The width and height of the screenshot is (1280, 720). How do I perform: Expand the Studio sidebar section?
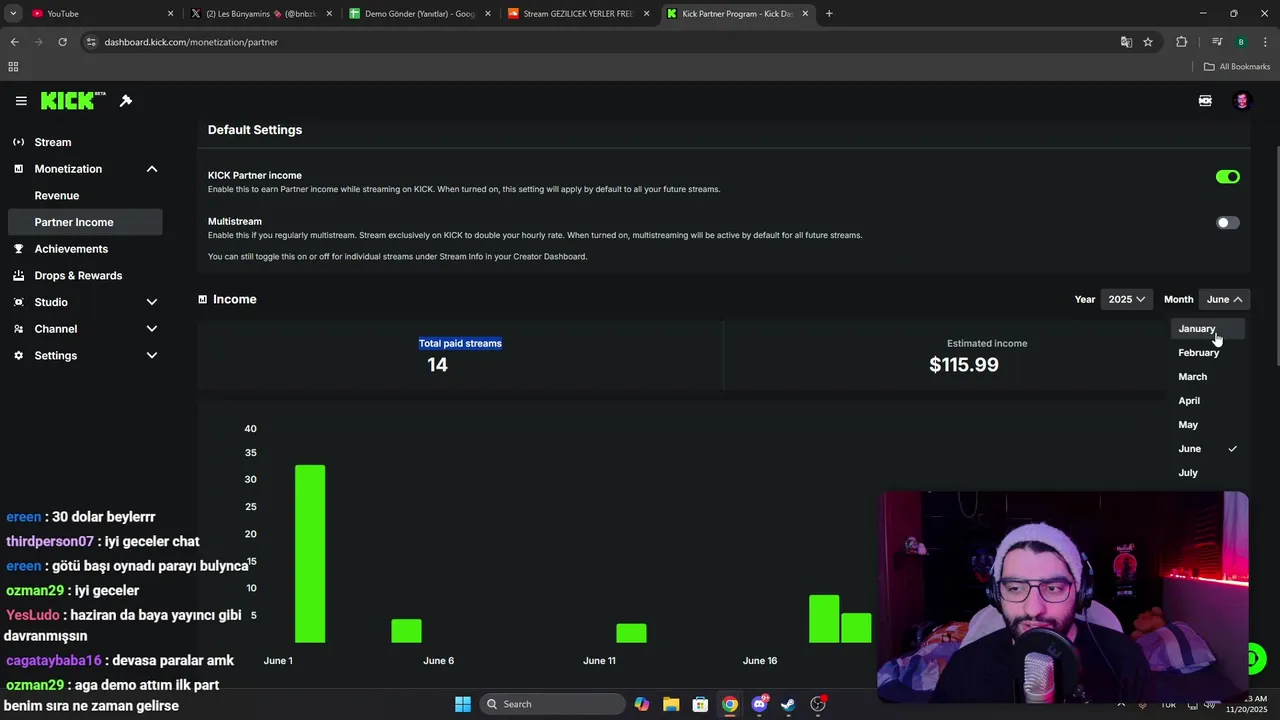click(152, 302)
